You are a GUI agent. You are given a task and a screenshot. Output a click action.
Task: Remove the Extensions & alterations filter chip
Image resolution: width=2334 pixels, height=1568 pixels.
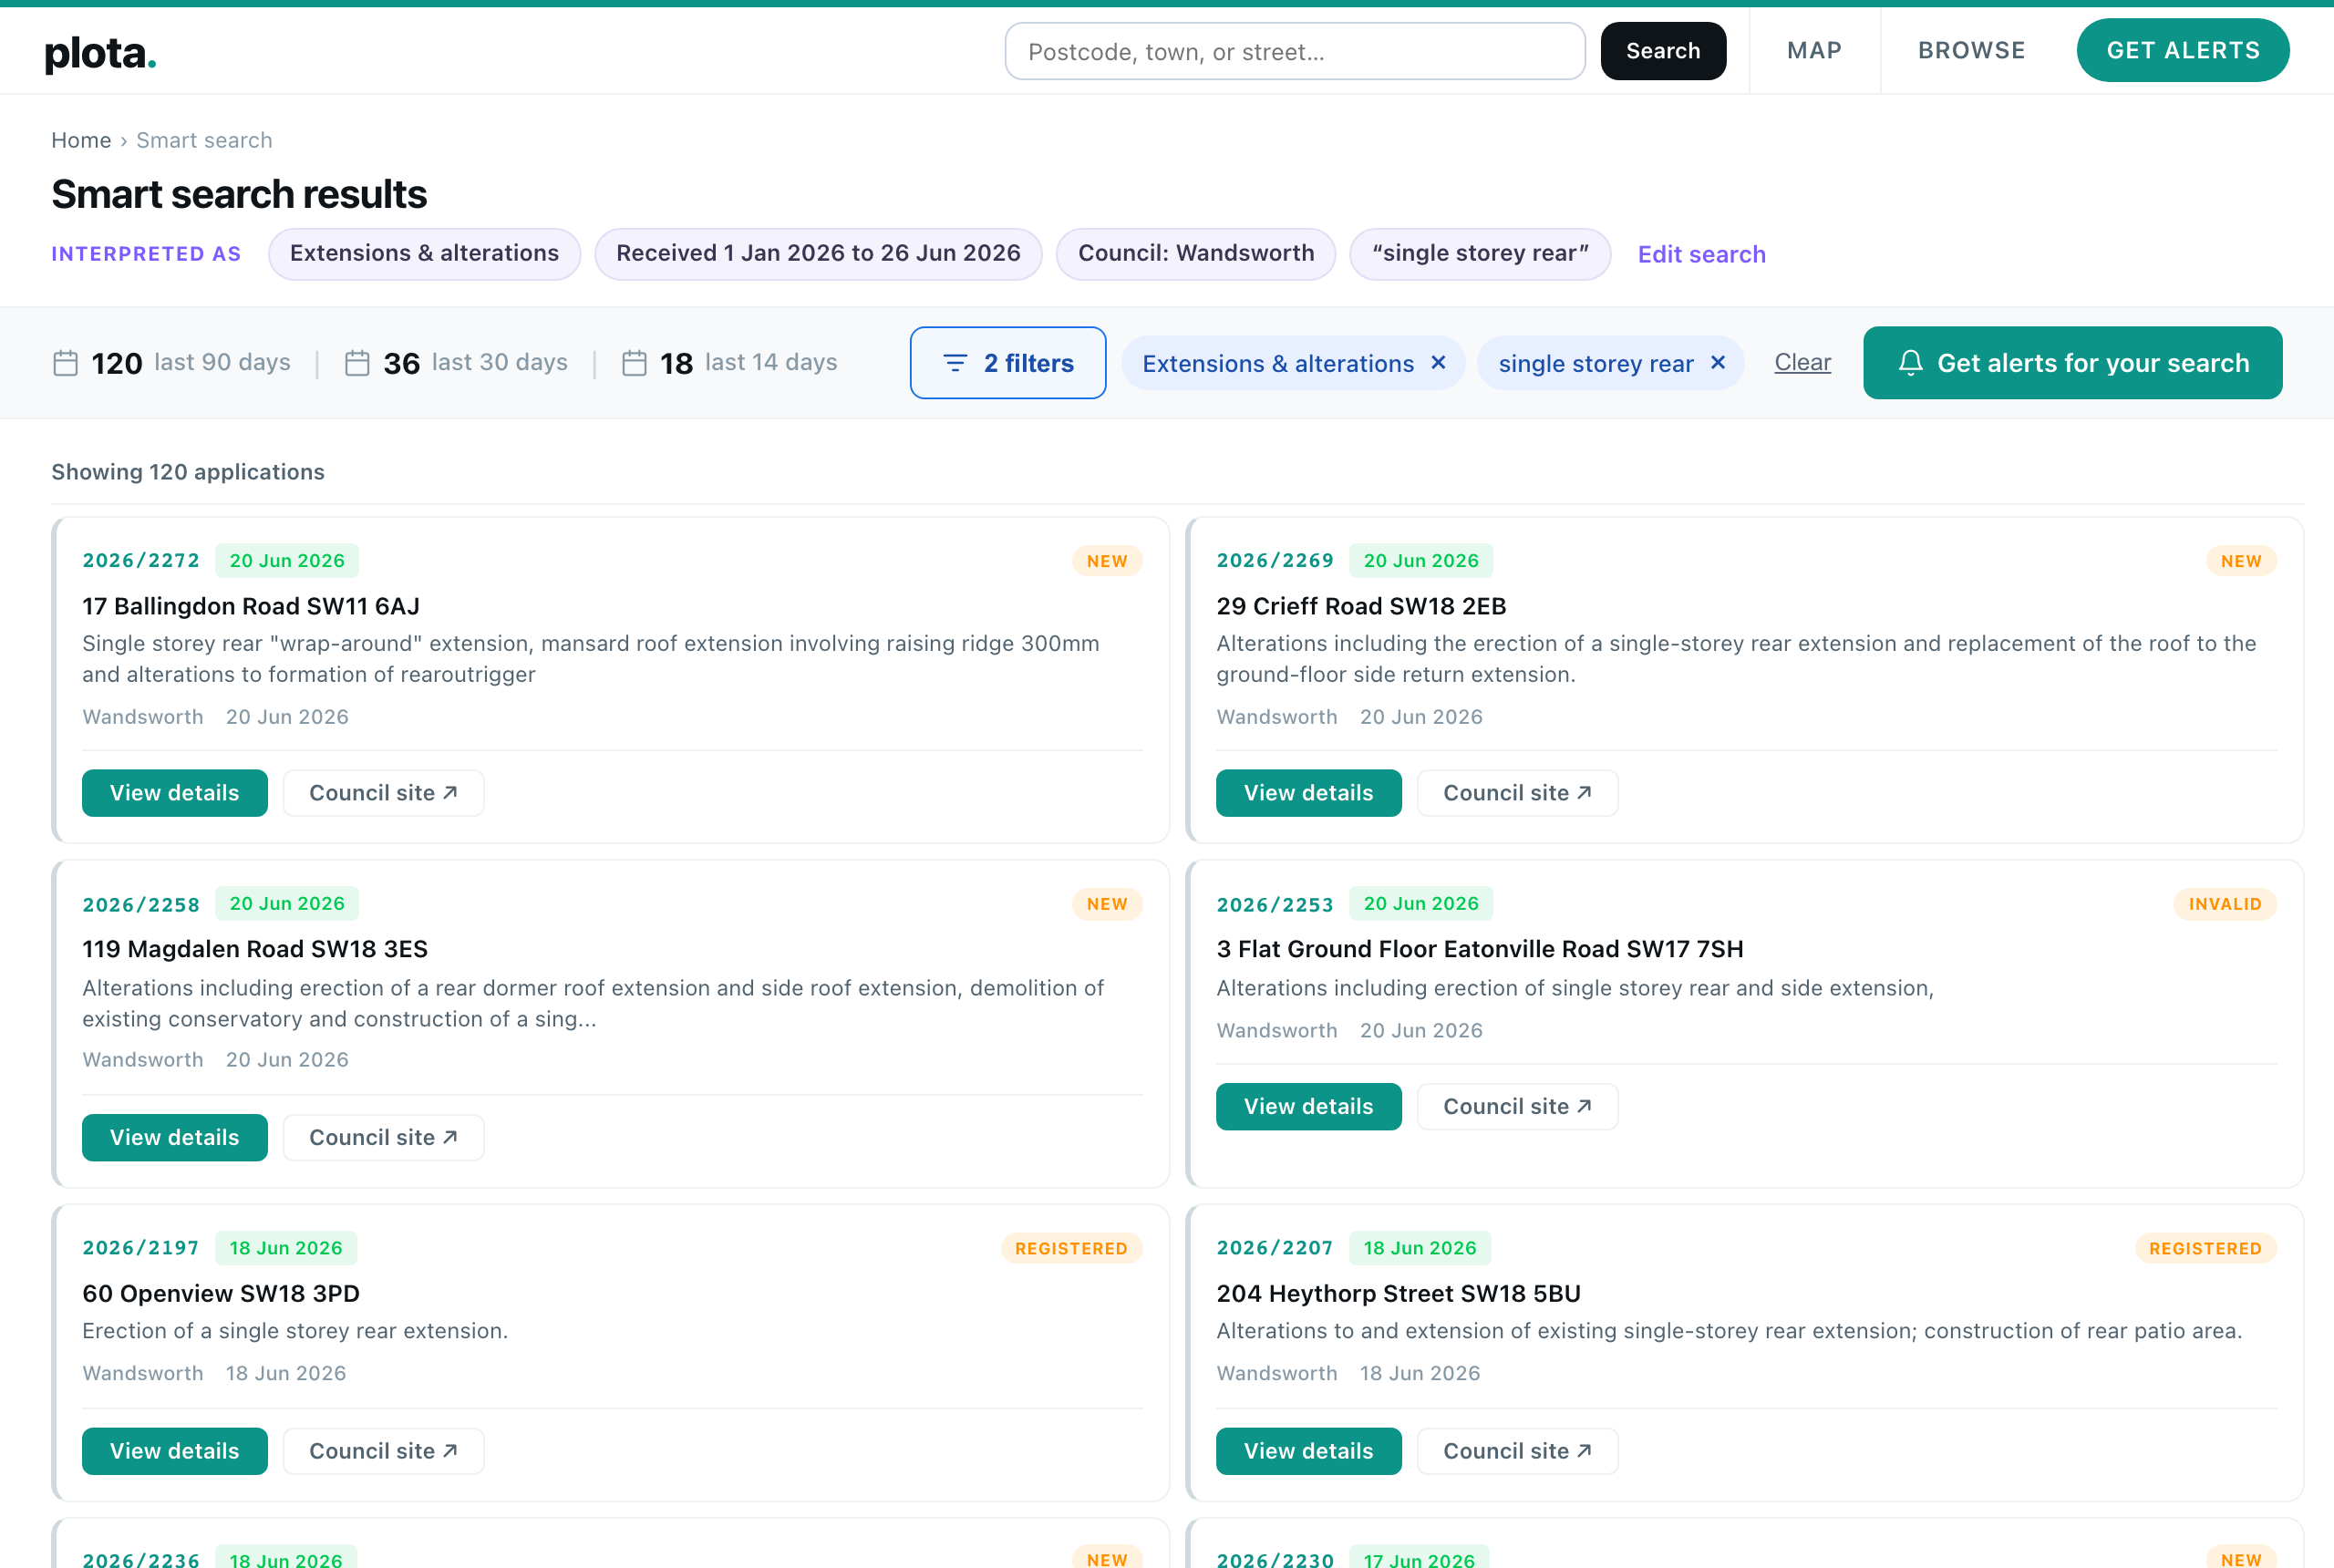click(1438, 362)
